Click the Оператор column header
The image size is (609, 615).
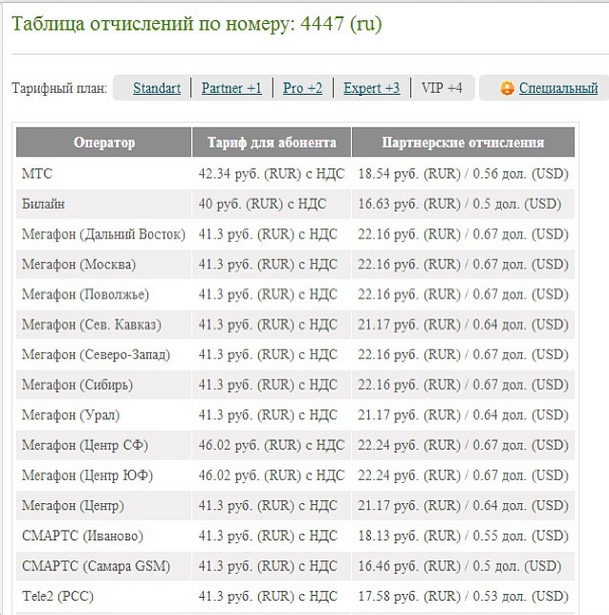tap(104, 142)
